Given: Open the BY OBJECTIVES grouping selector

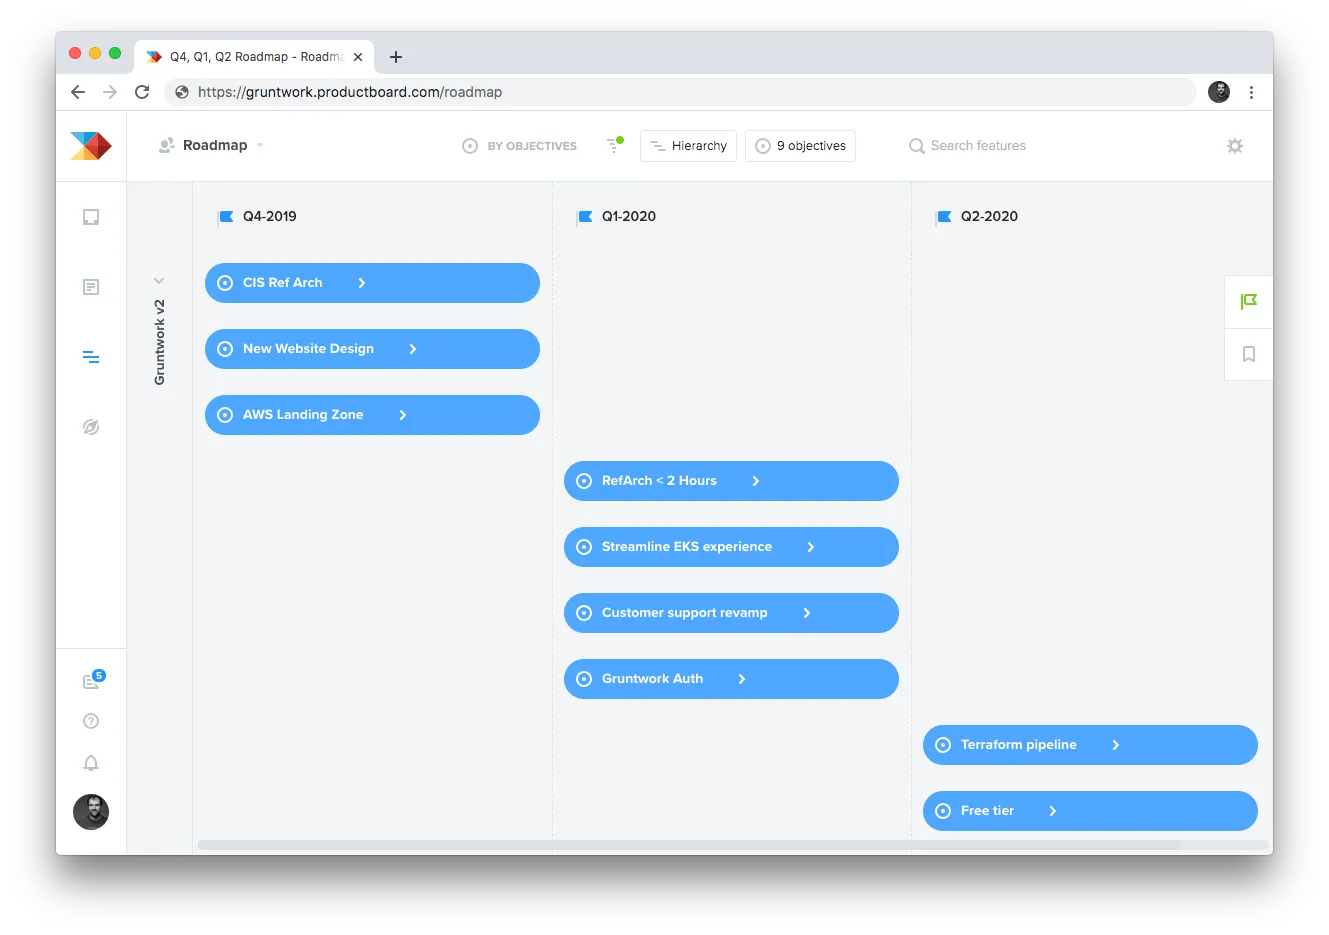Looking at the screenshot, I should (x=520, y=146).
